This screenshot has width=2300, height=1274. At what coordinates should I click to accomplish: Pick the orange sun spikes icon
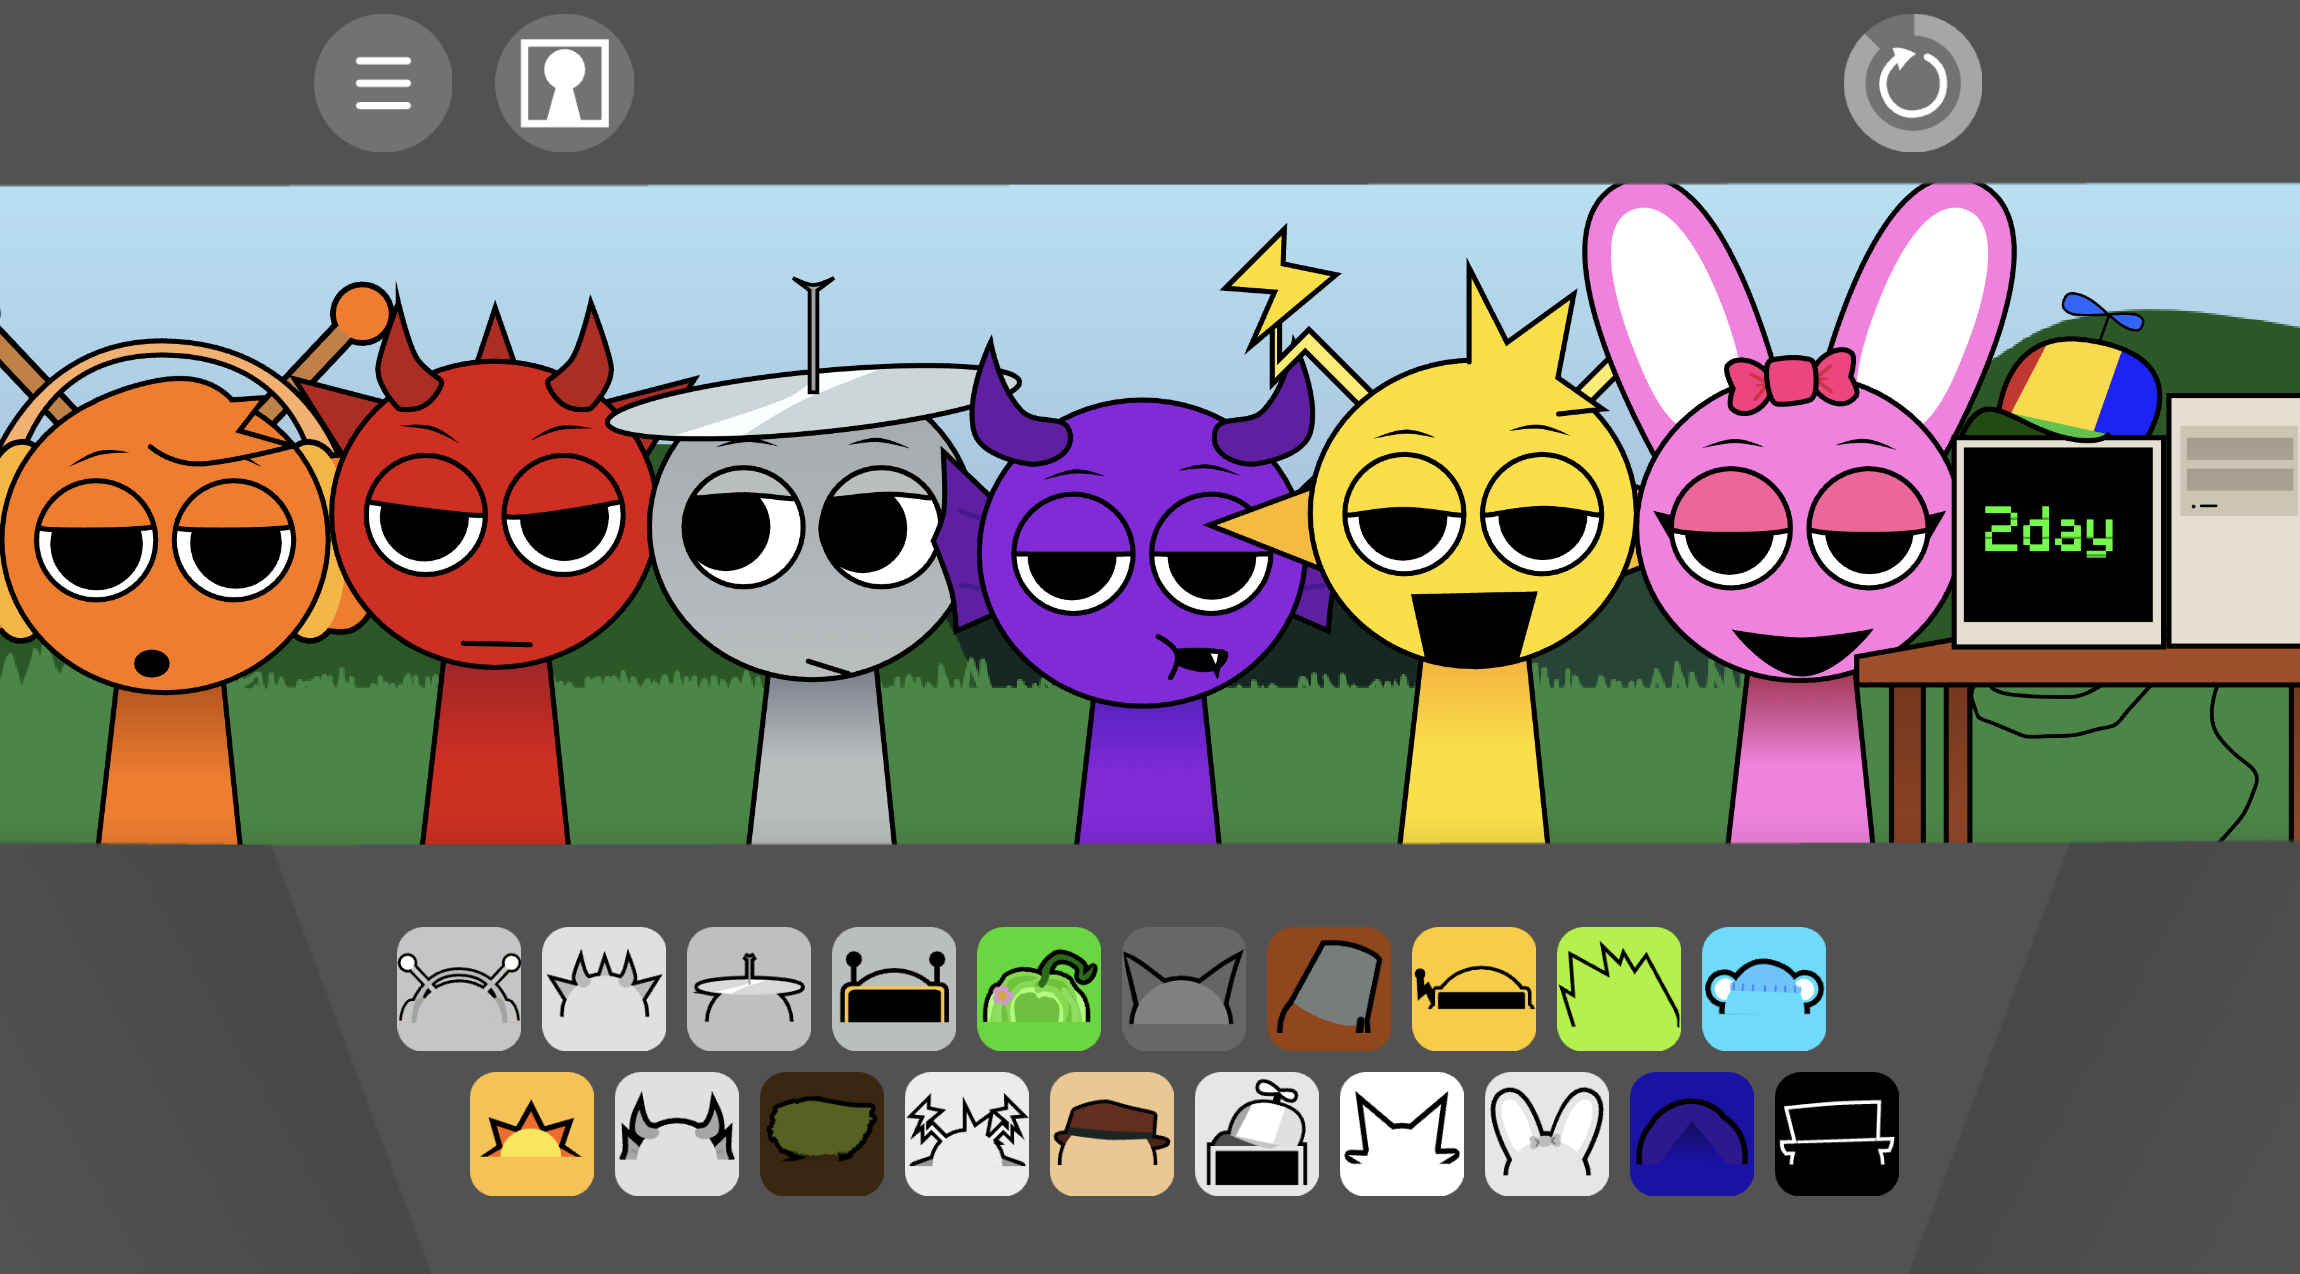pos(532,1134)
